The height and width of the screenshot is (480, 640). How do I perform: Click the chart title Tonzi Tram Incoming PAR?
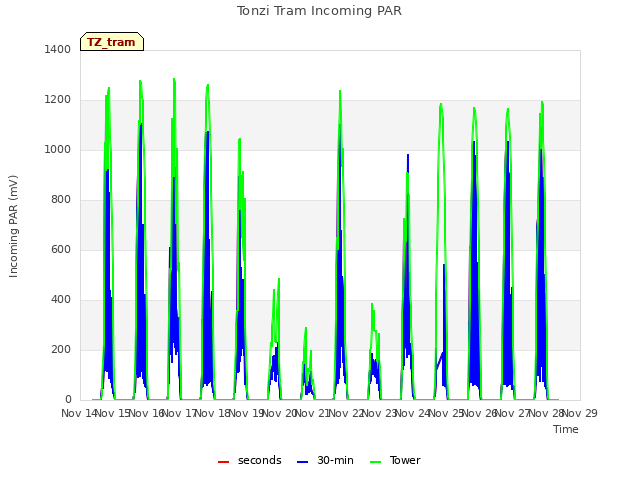(x=319, y=11)
